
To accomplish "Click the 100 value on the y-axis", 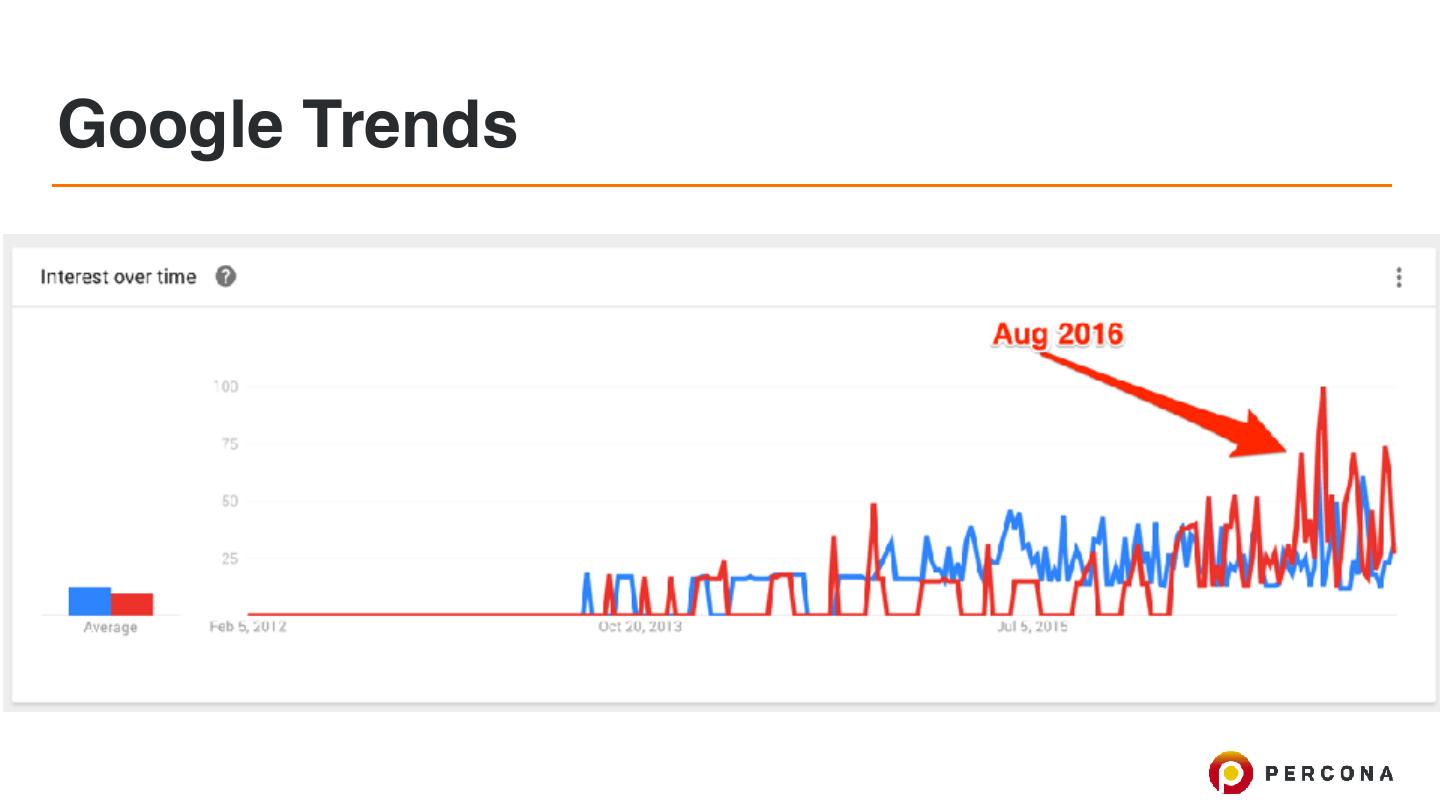I will click(x=224, y=387).
